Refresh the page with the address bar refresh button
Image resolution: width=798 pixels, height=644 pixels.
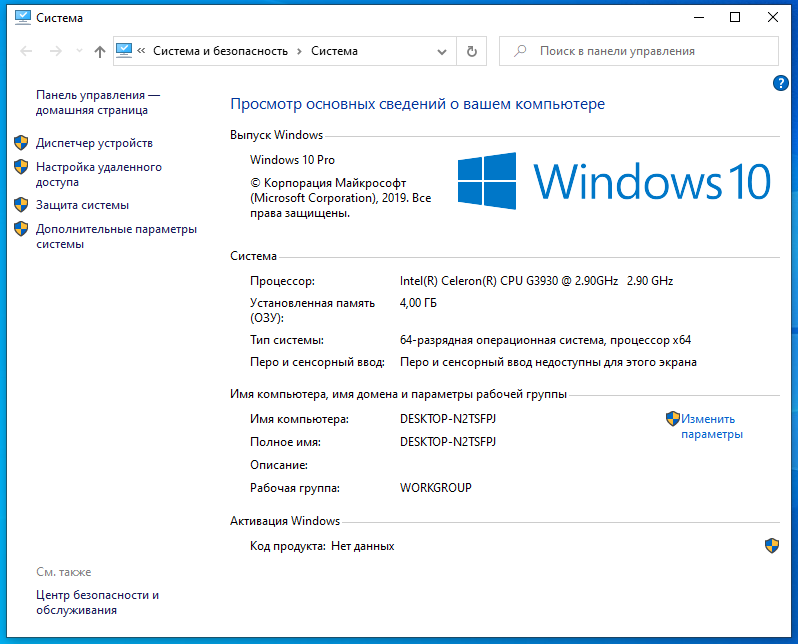pos(472,51)
